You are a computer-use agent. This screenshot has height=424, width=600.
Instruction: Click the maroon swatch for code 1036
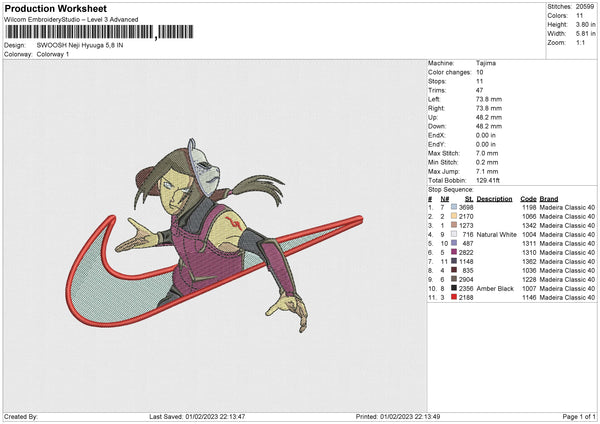tap(454, 270)
